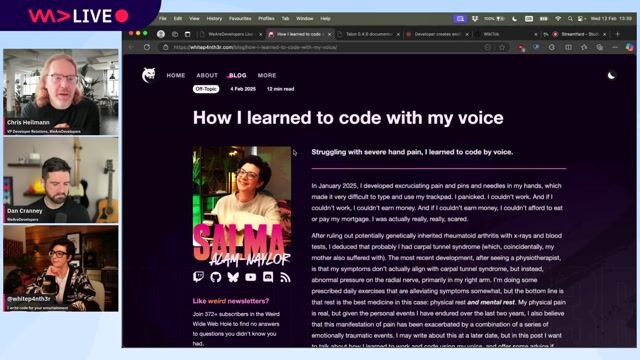Click the lock icon in address bar
The height and width of the screenshot is (360, 640).
click(165, 47)
